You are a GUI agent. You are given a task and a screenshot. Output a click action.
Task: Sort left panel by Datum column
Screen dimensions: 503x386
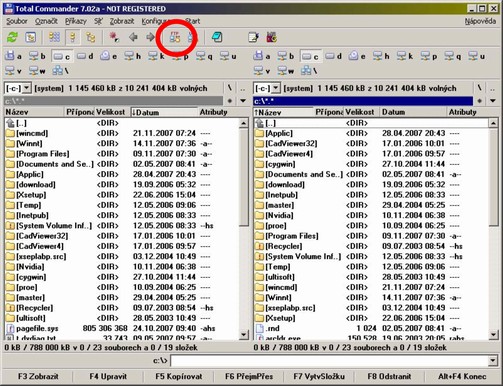coord(164,112)
